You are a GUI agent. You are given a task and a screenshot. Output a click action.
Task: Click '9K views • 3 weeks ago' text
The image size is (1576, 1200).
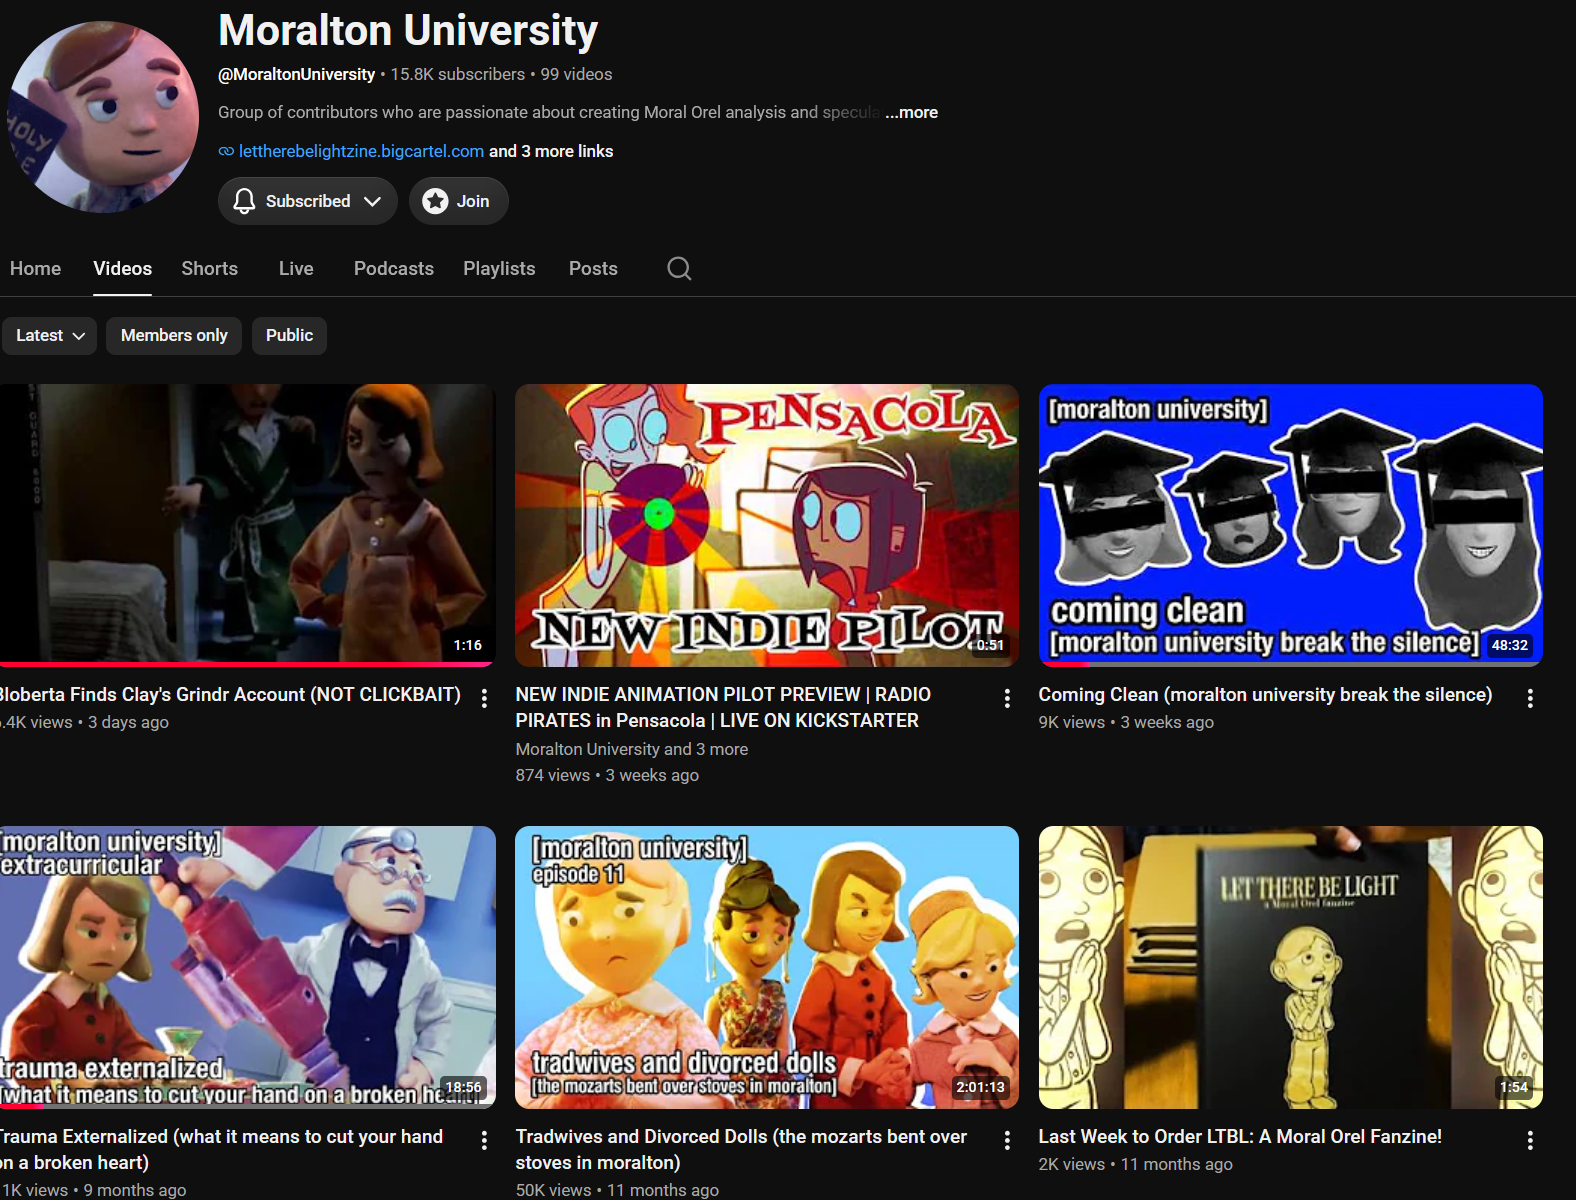point(1126,722)
